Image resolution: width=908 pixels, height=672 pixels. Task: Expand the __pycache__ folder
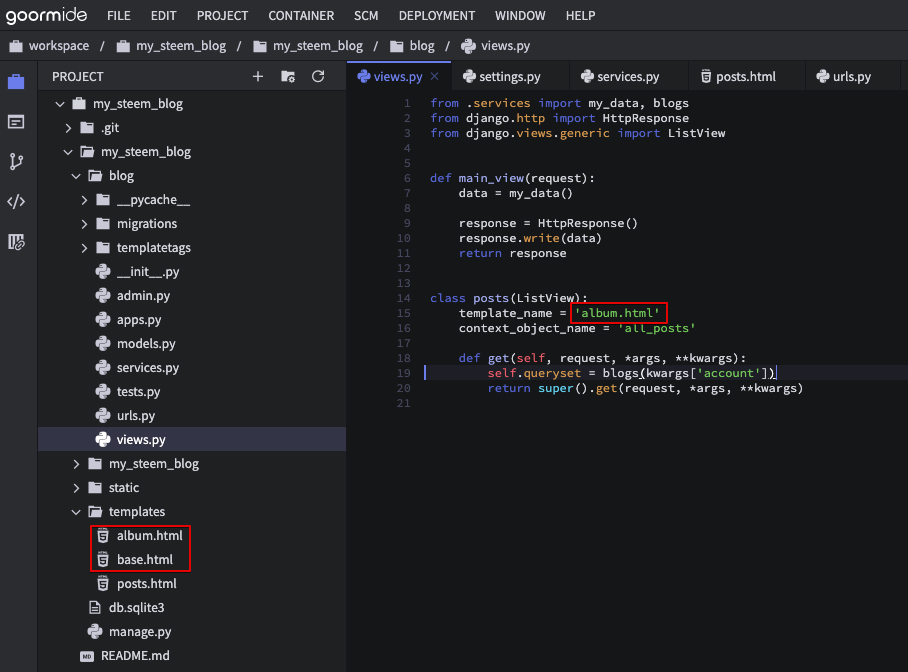(x=85, y=200)
